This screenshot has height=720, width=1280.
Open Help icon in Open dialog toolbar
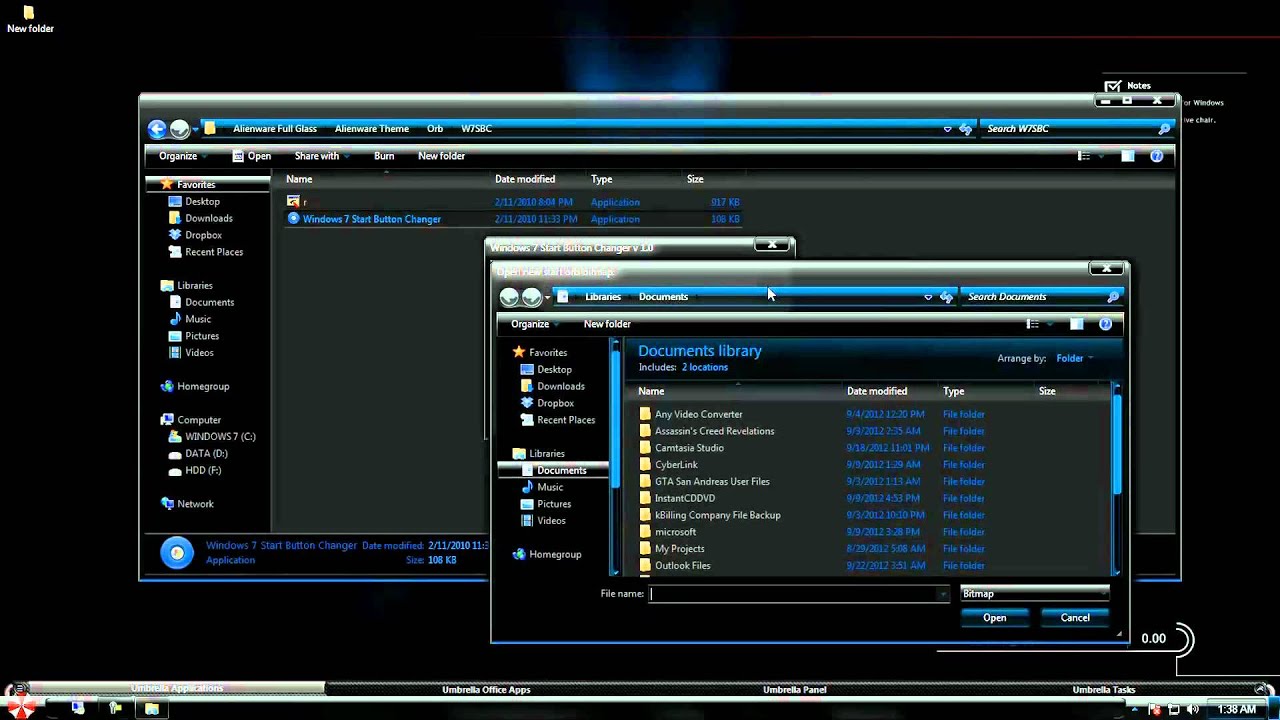1105,324
